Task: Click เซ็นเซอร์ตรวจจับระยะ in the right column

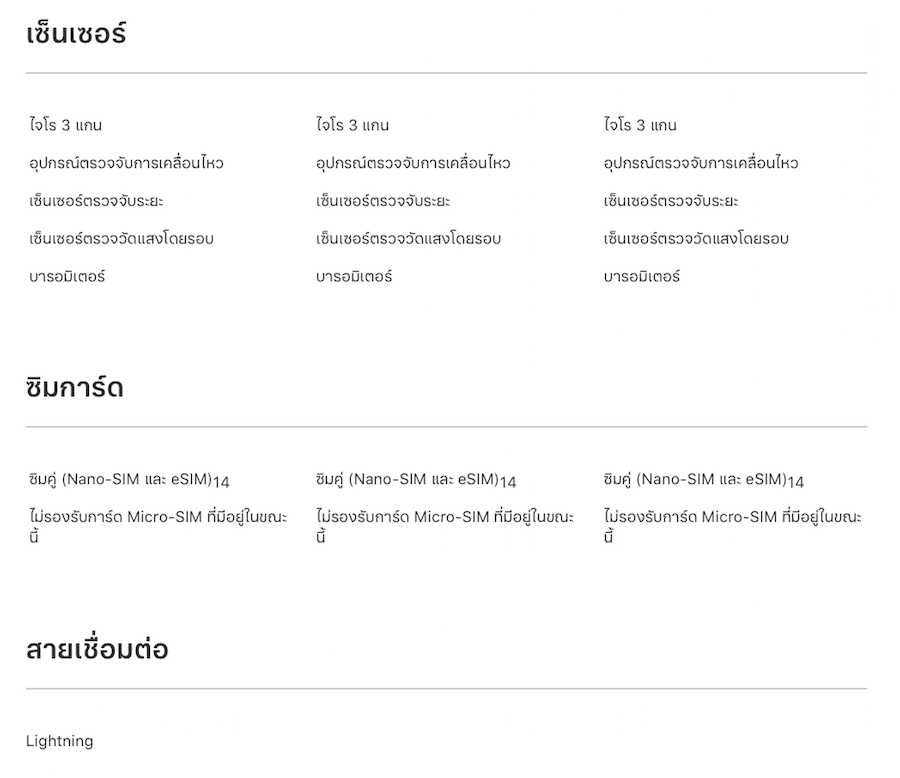Action: click(x=671, y=201)
